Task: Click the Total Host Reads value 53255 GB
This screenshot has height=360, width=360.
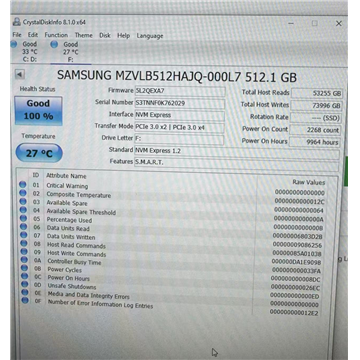Action: point(317,94)
